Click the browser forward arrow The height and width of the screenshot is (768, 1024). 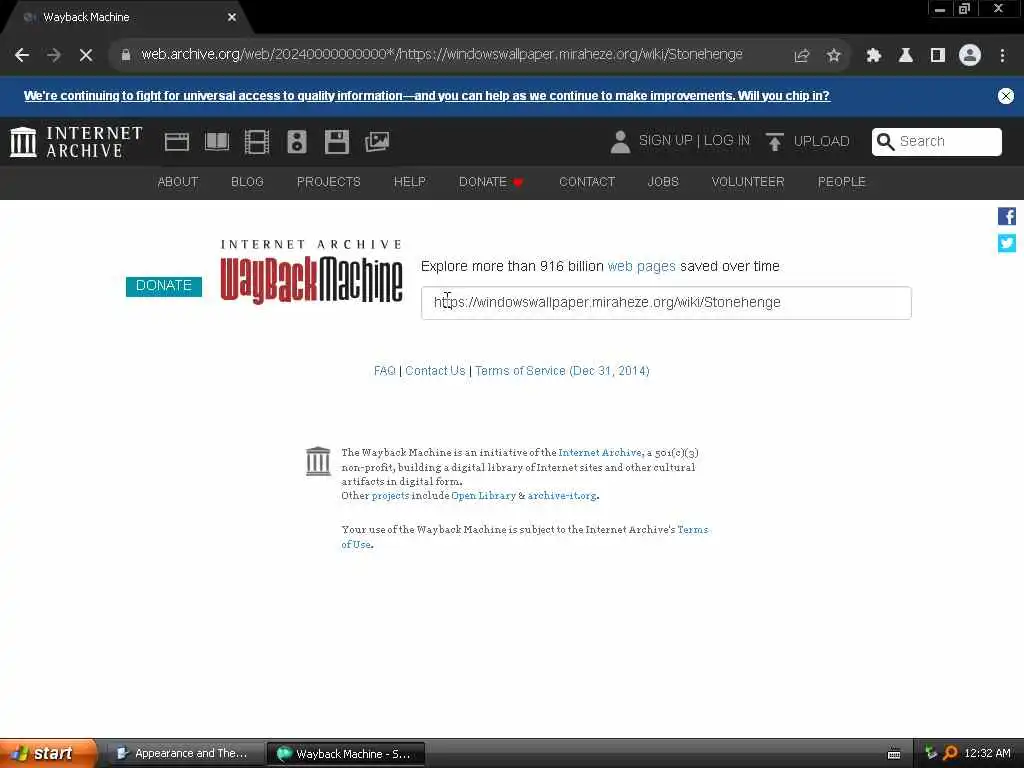coord(54,56)
